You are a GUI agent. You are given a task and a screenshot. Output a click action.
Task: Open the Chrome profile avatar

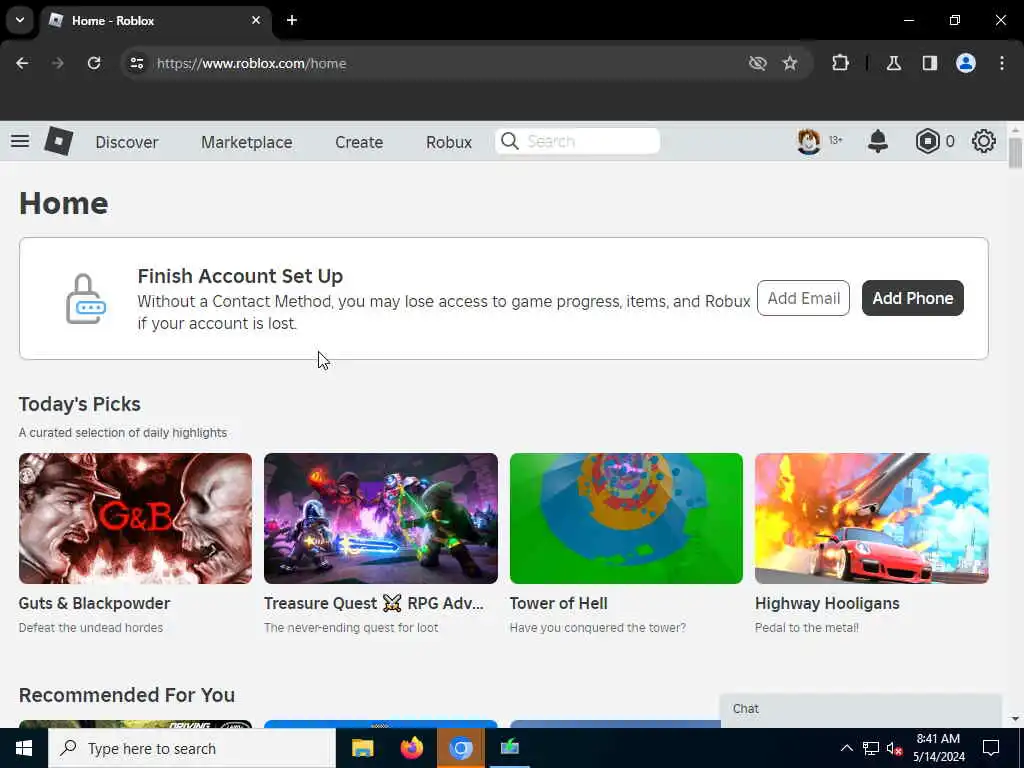click(x=966, y=63)
